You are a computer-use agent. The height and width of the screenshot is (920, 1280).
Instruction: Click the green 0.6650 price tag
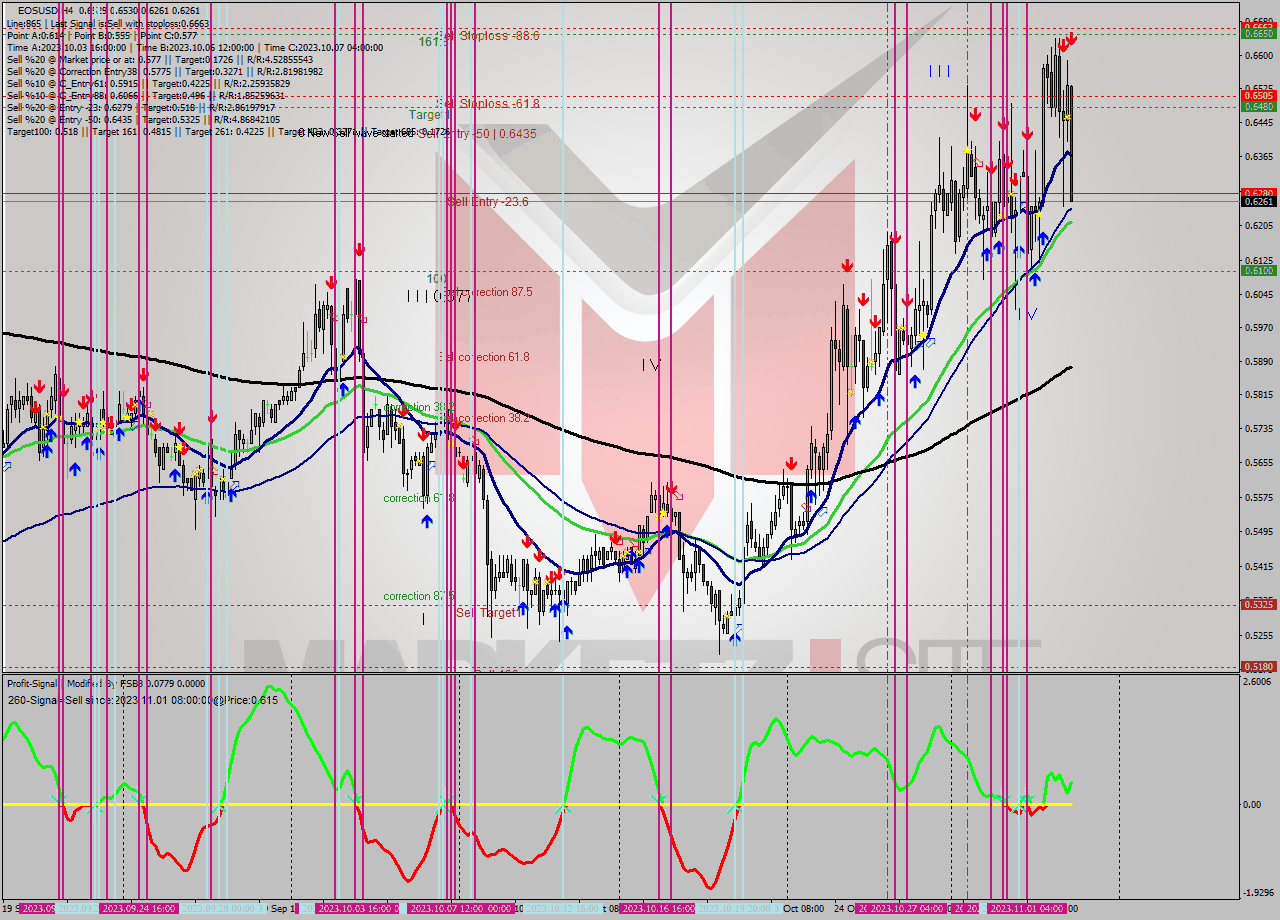[1257, 33]
